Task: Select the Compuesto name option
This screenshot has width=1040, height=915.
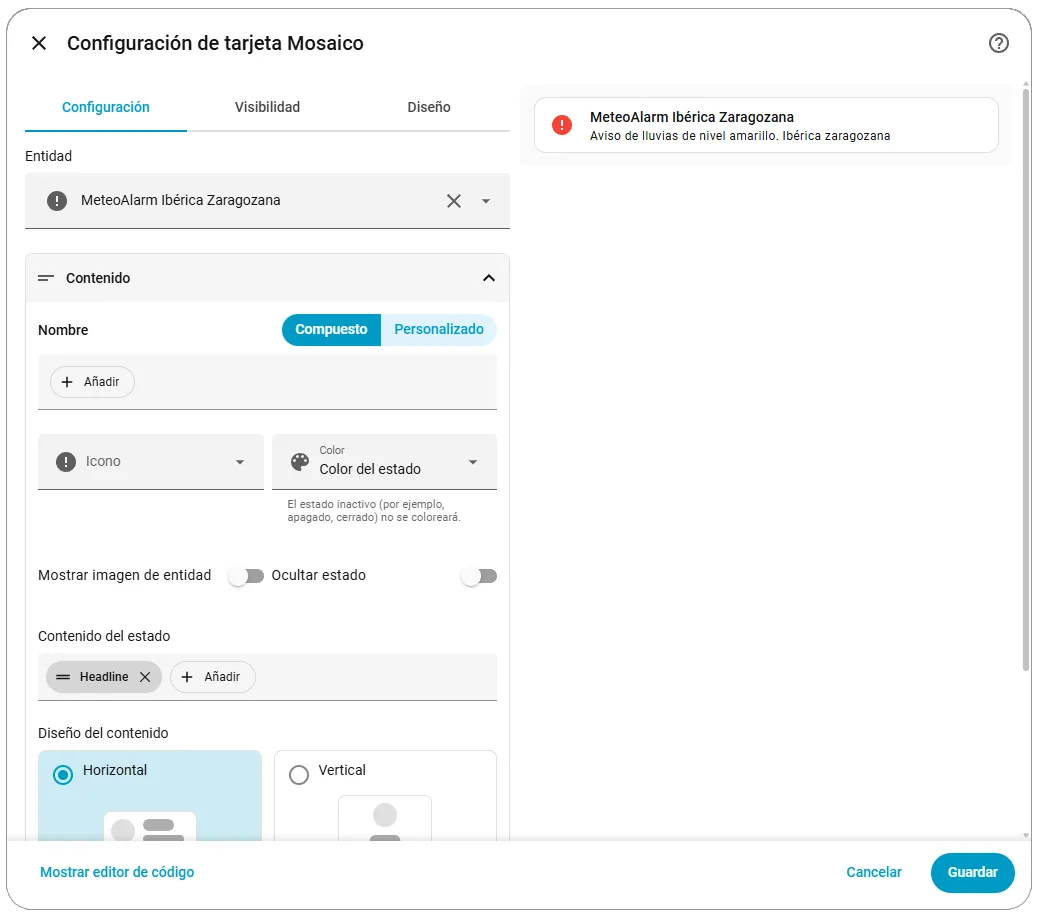Action: pyautogui.click(x=331, y=330)
